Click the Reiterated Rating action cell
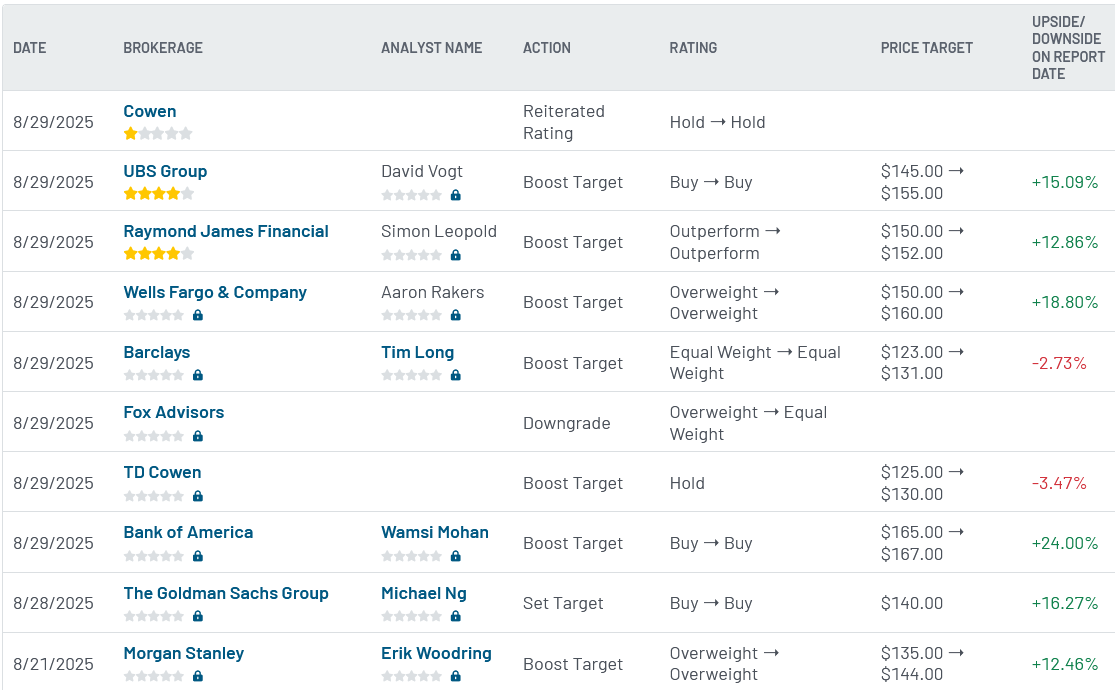Viewport: 1115px width, 690px height. [564, 122]
